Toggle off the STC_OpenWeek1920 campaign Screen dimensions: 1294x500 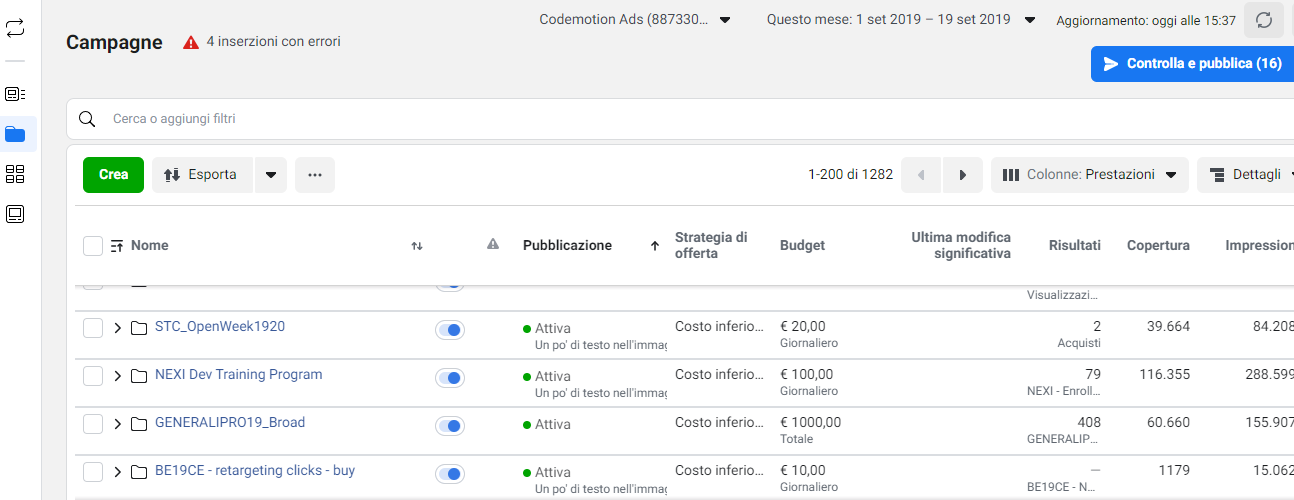[450, 330]
